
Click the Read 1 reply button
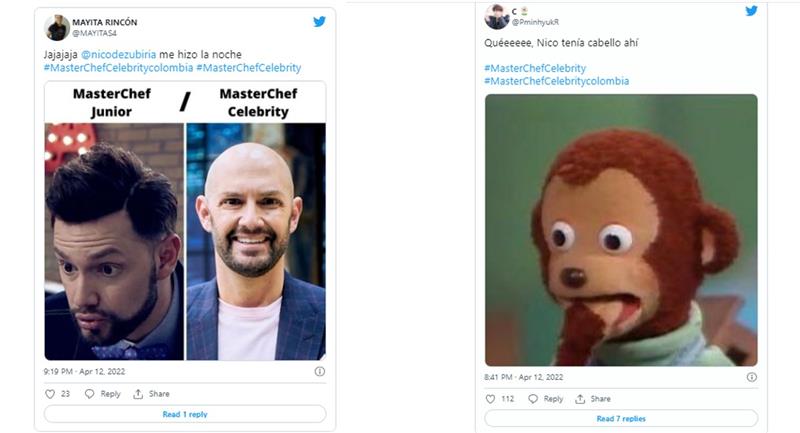[x=185, y=414]
